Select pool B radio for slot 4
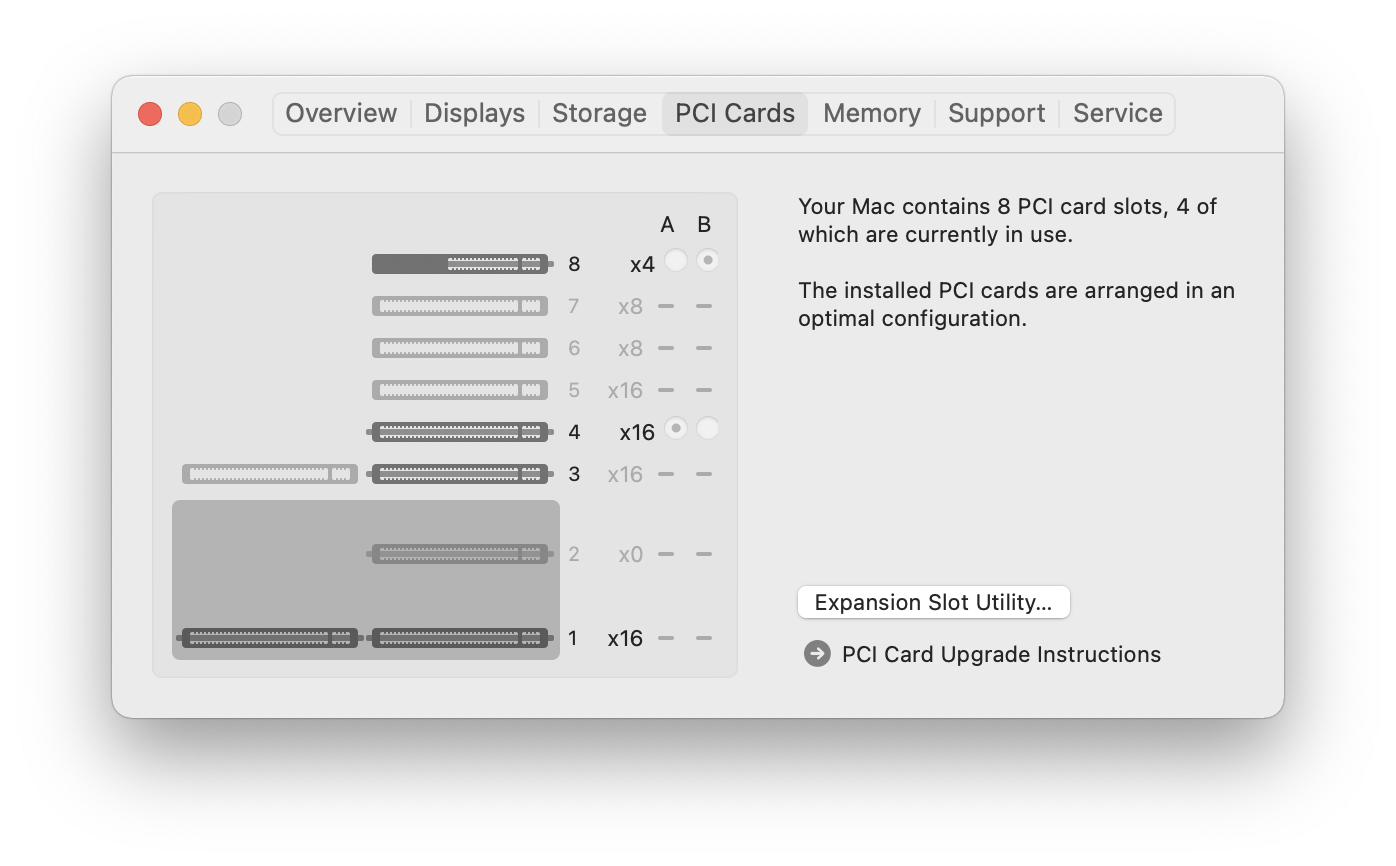The width and height of the screenshot is (1396, 866). 708,428
